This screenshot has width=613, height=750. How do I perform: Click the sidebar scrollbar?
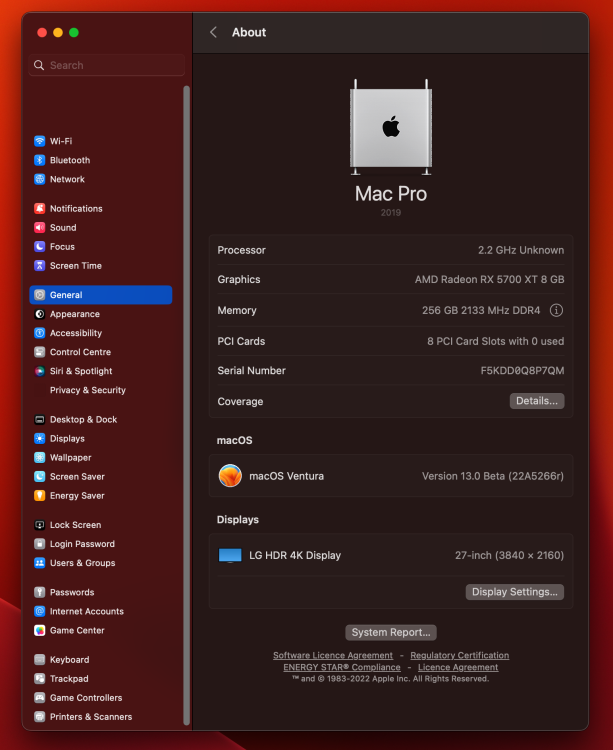click(x=186, y=406)
